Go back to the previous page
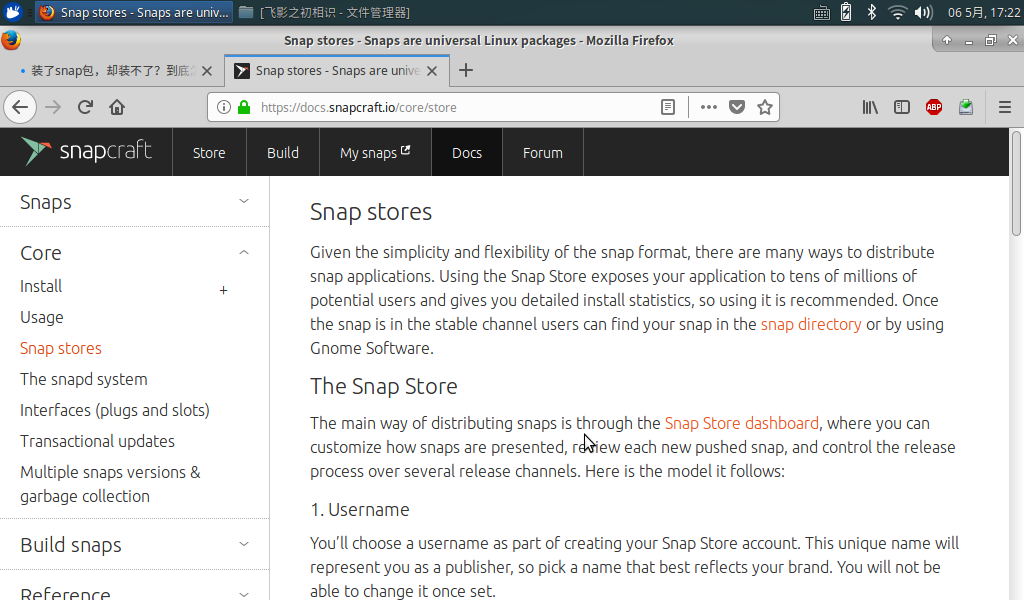The width and height of the screenshot is (1024, 600). [20, 107]
